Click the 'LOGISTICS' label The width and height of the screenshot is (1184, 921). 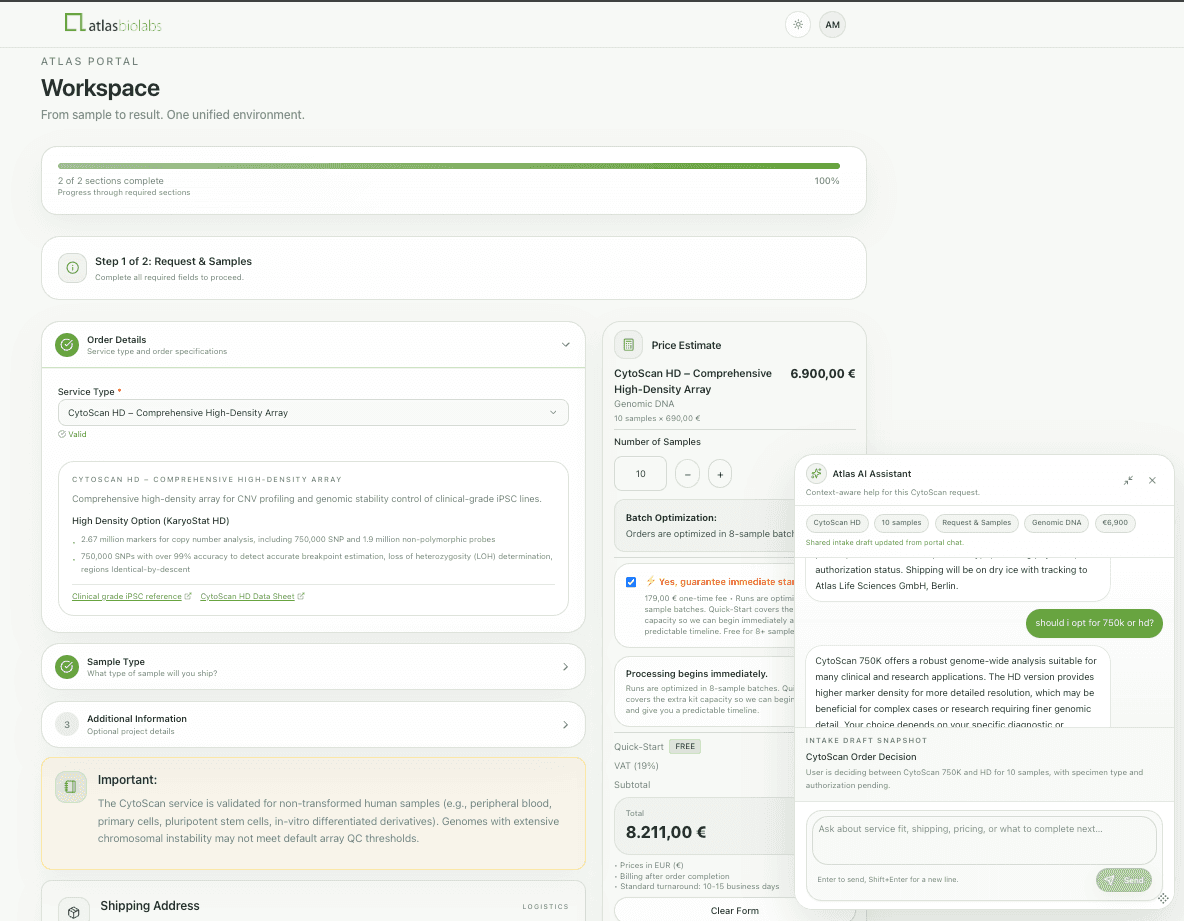(x=545, y=907)
